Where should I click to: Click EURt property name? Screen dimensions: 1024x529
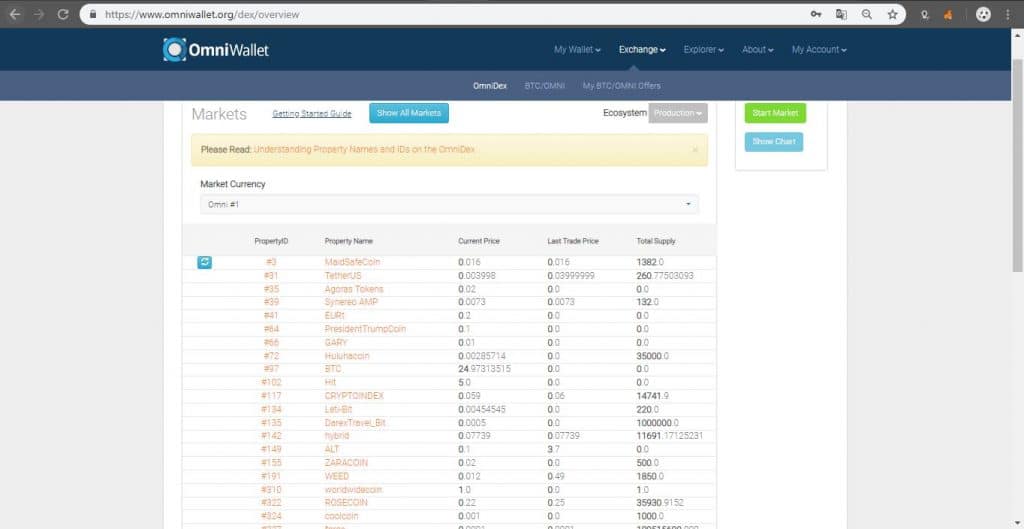334,315
